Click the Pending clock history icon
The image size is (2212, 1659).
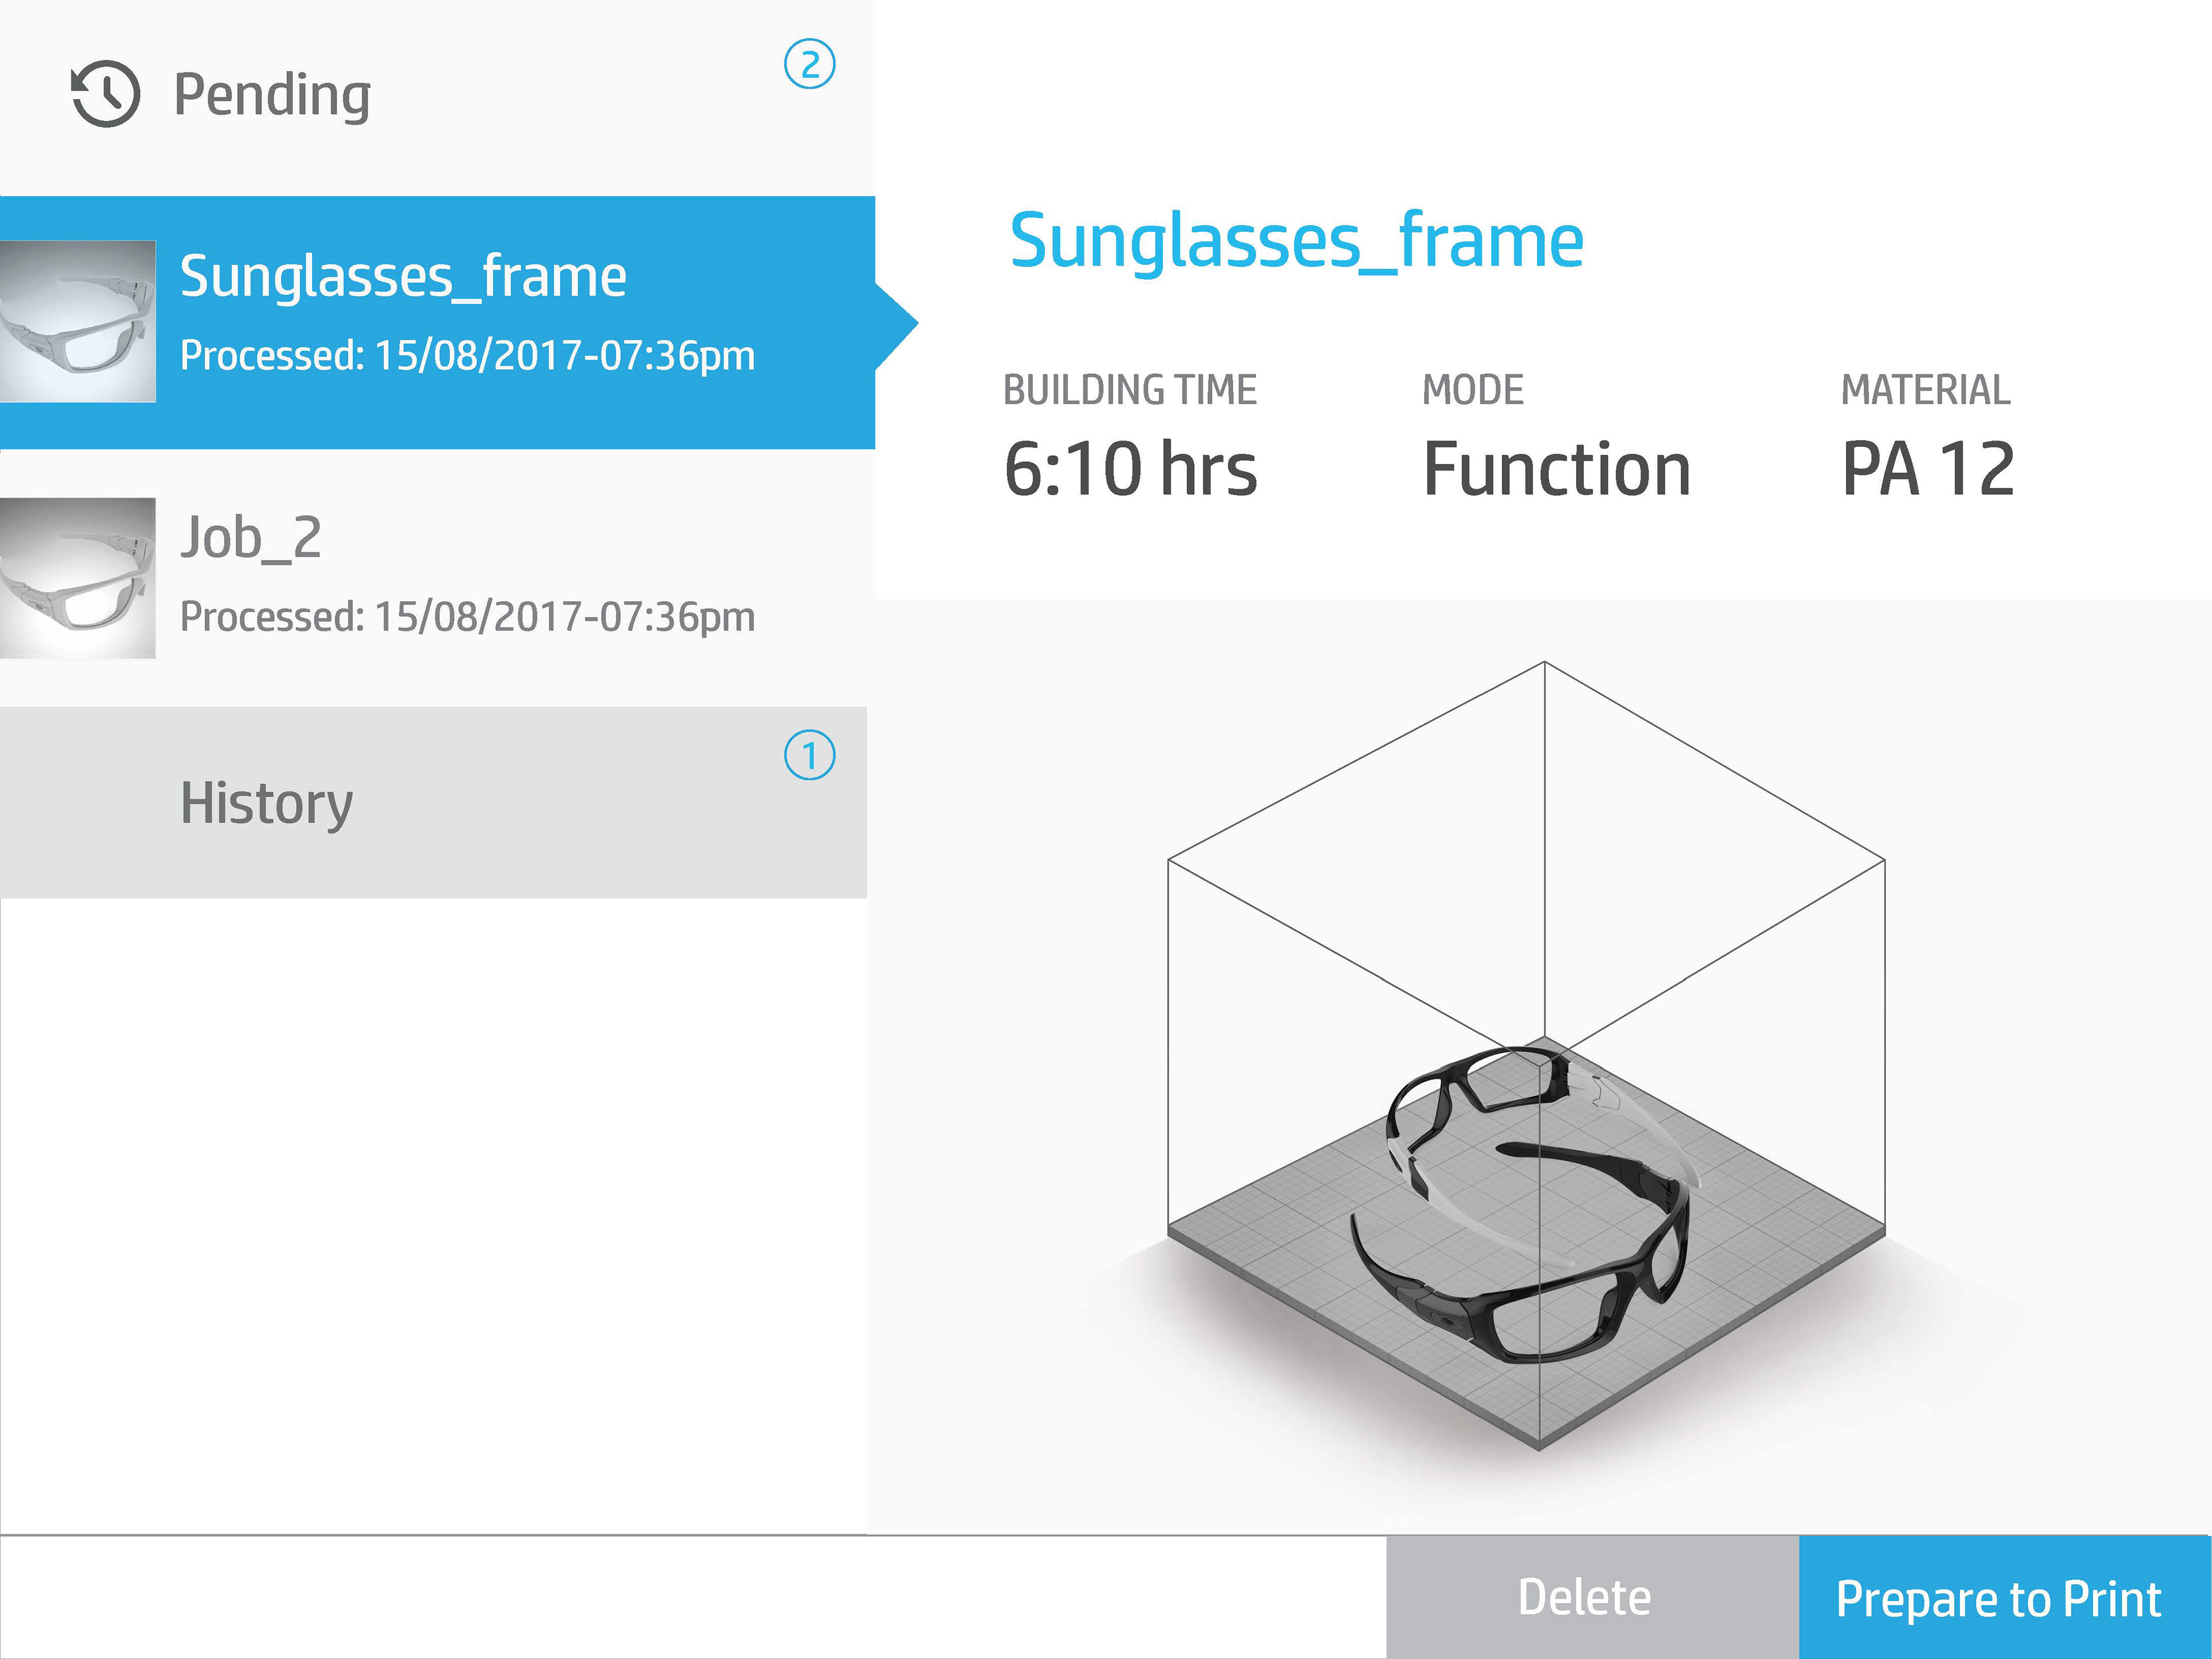(x=105, y=94)
